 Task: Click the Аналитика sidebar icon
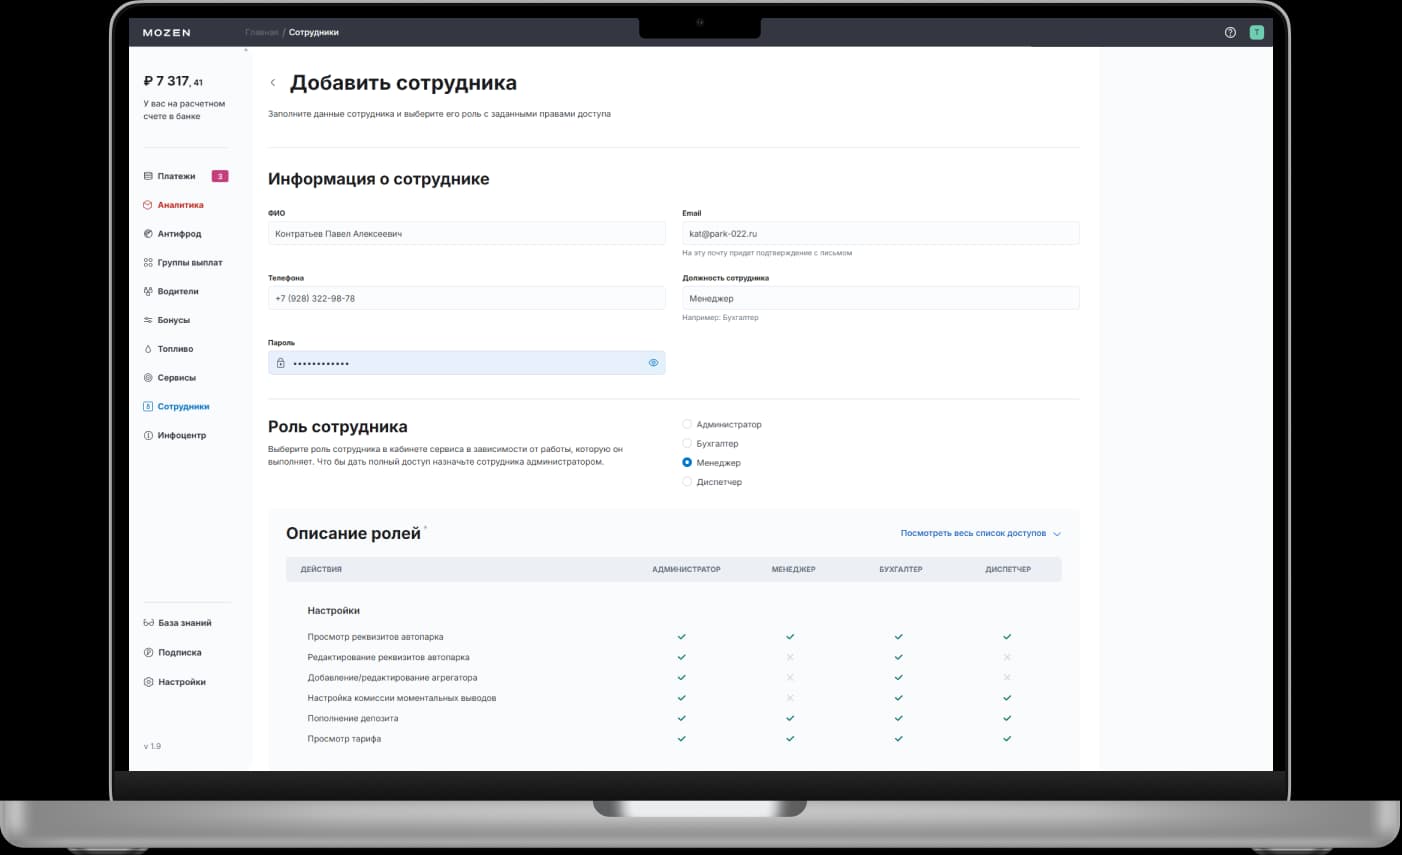[148, 205]
